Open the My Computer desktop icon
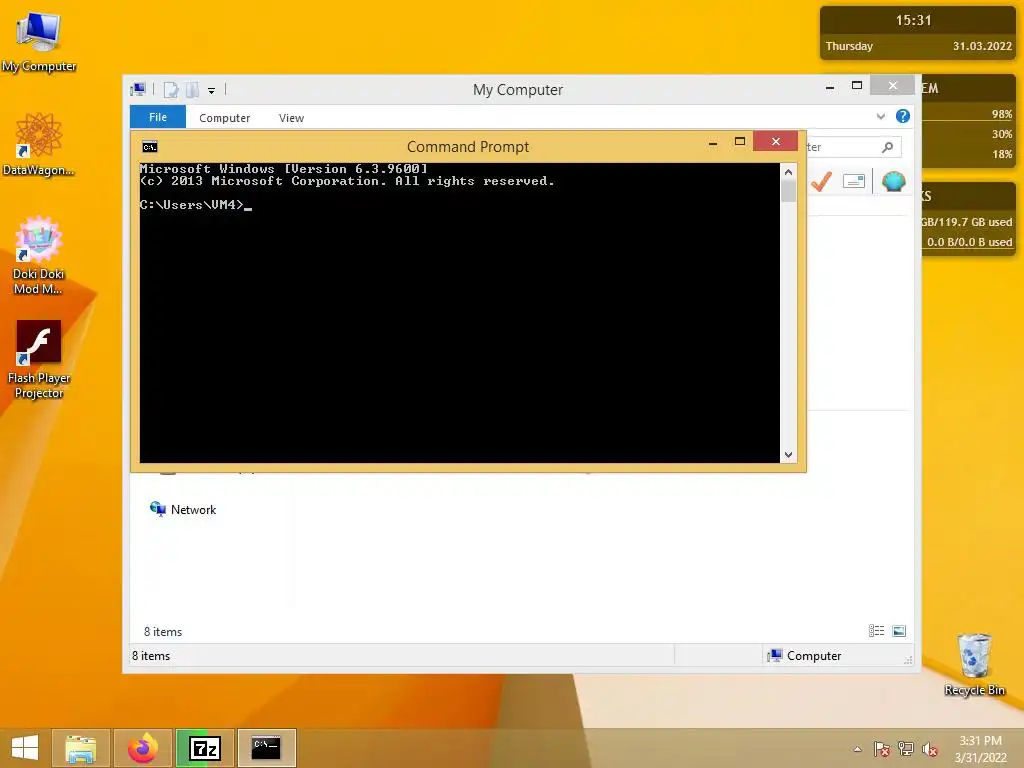The width and height of the screenshot is (1024, 768). coord(39,39)
